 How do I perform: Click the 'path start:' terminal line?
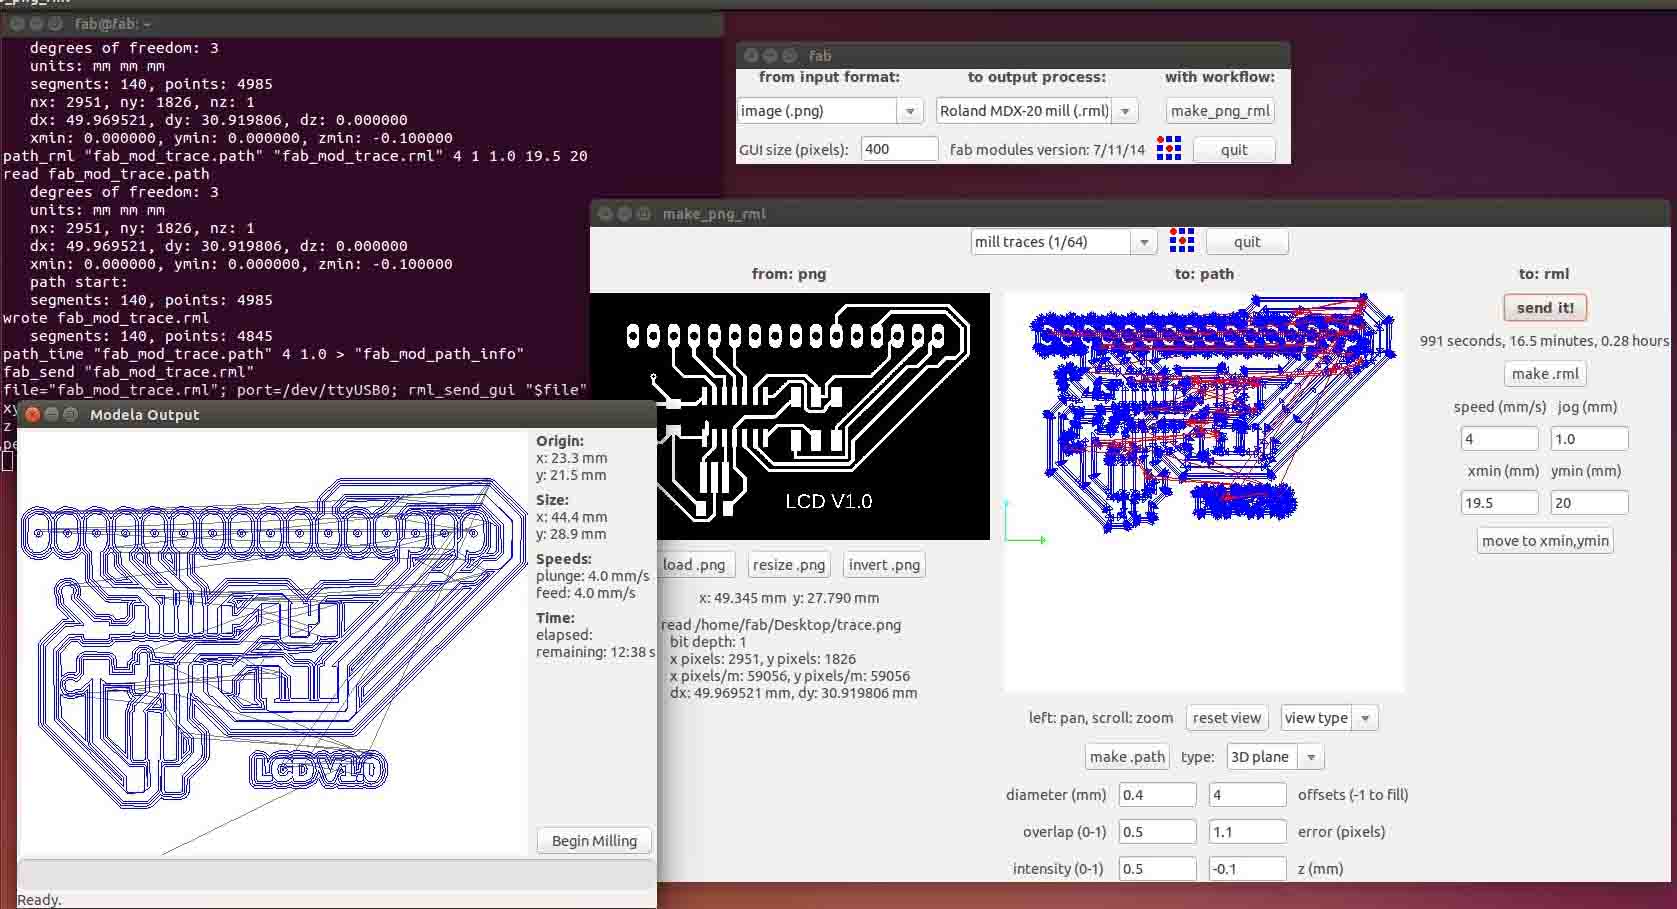click(x=79, y=282)
